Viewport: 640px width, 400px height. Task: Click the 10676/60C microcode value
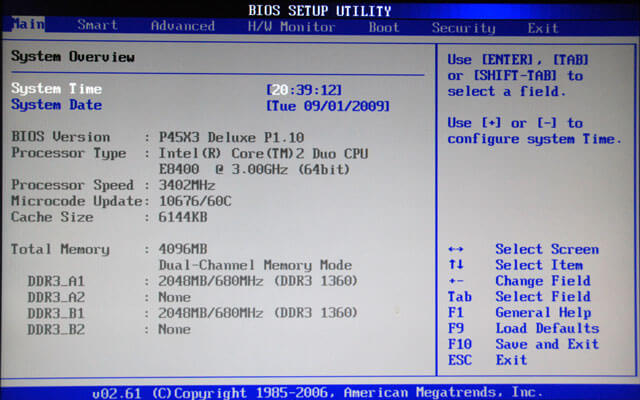pos(195,201)
